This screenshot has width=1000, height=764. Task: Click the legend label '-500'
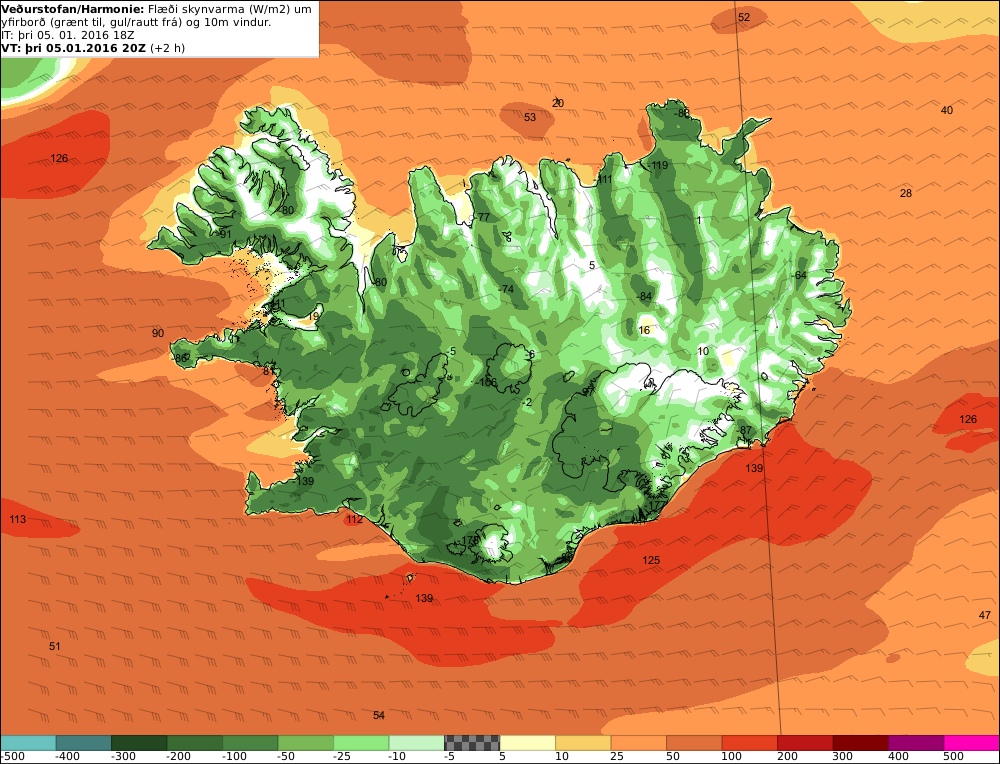click(x=13, y=757)
